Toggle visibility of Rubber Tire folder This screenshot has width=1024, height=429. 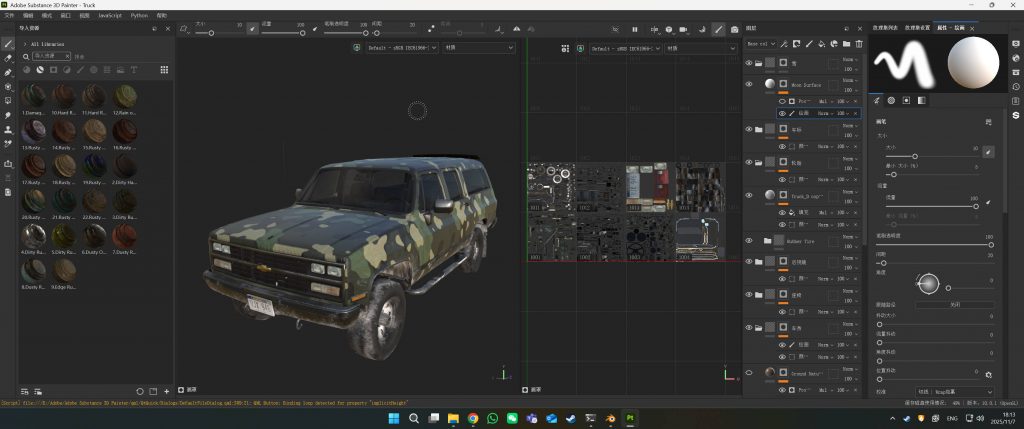click(749, 240)
